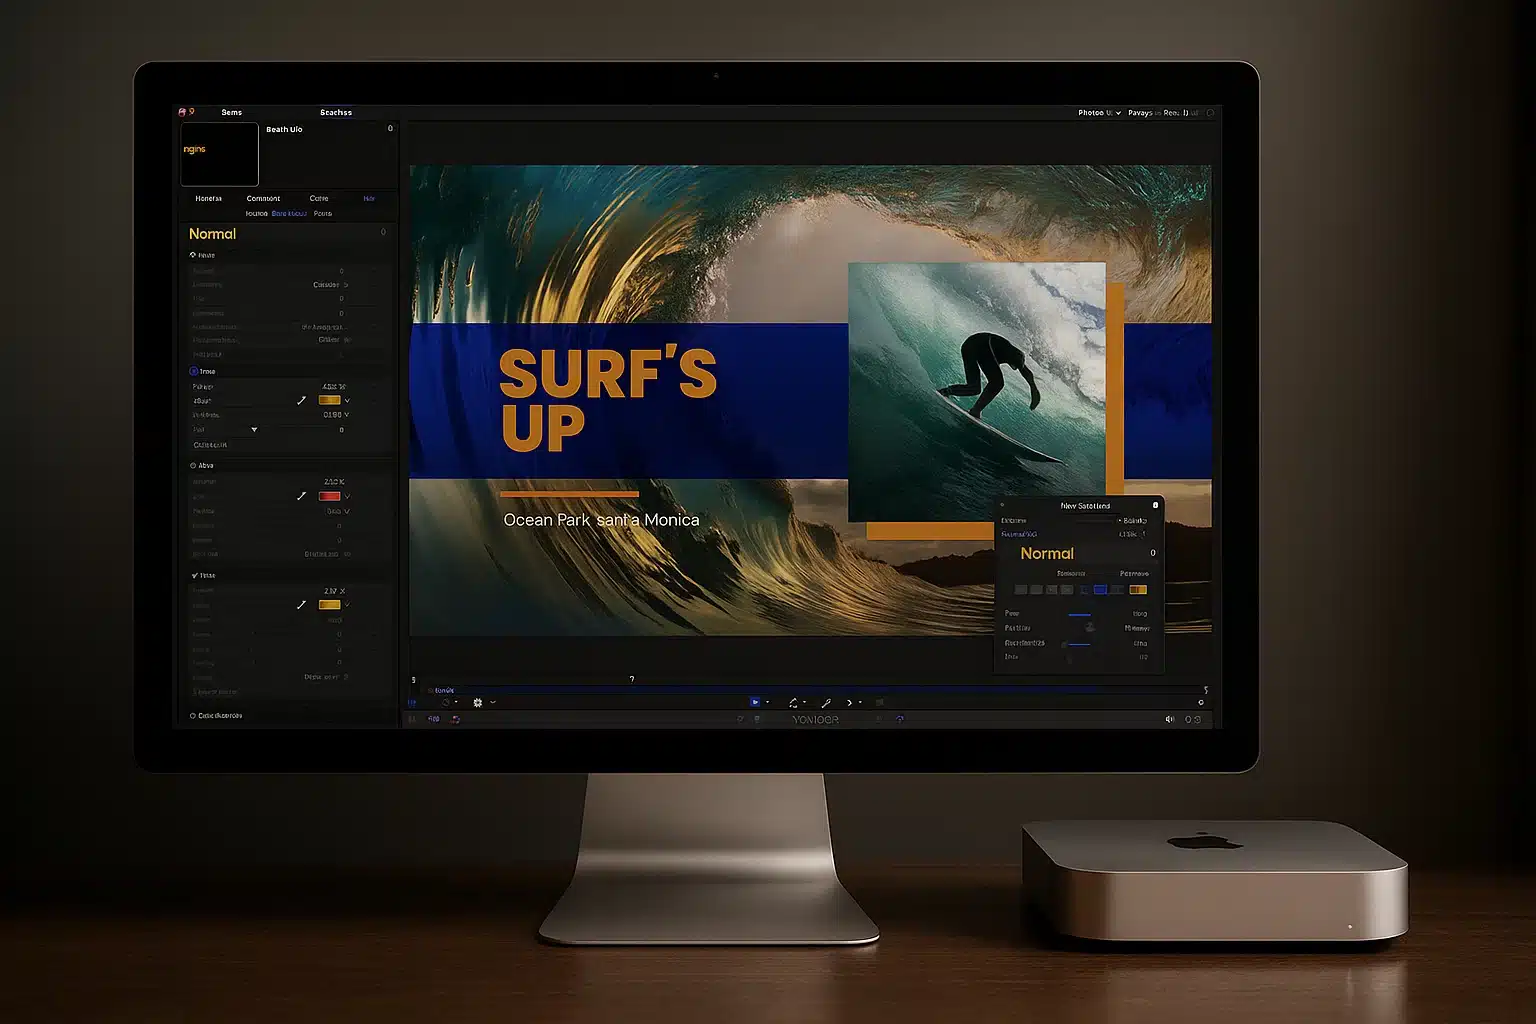Viewport: 1536px width, 1024px height.
Task: Click the red app icon at top left
Action: click(182, 112)
